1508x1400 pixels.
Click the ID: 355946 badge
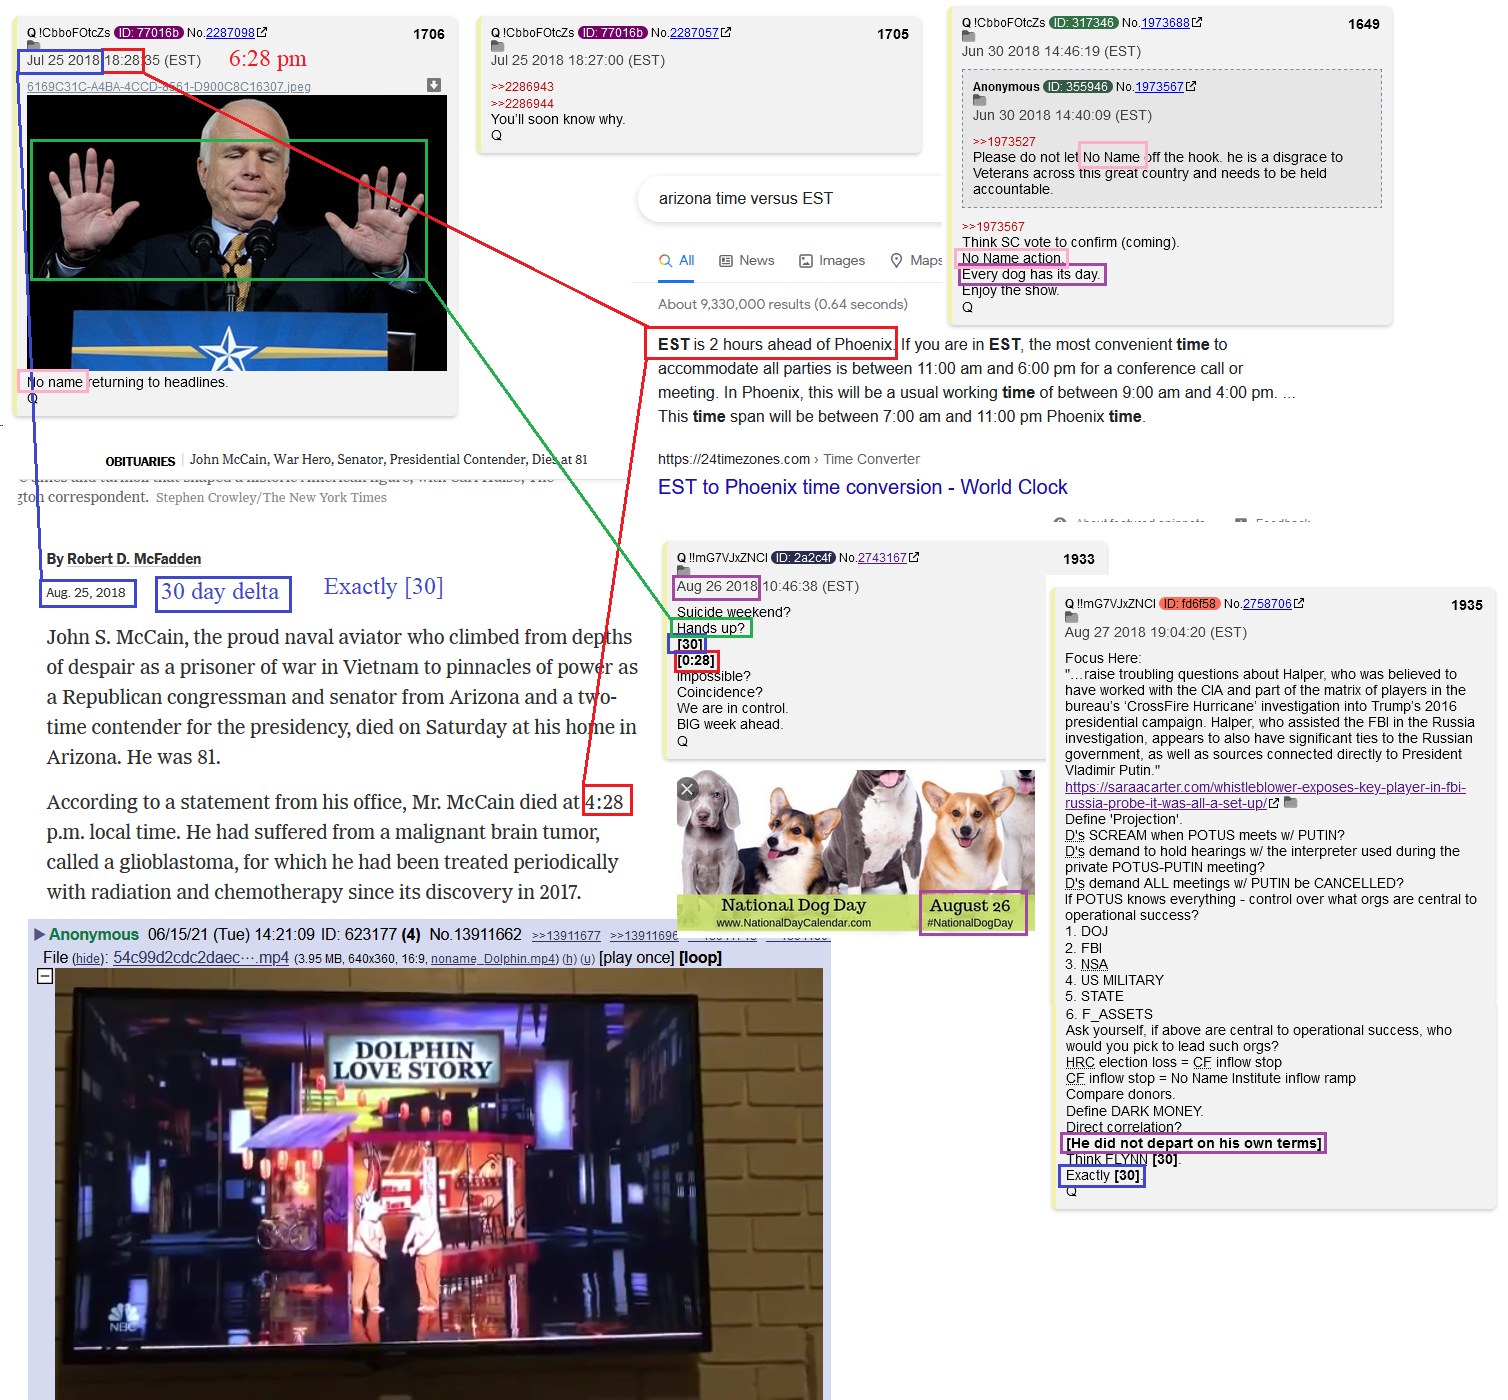1078,87
